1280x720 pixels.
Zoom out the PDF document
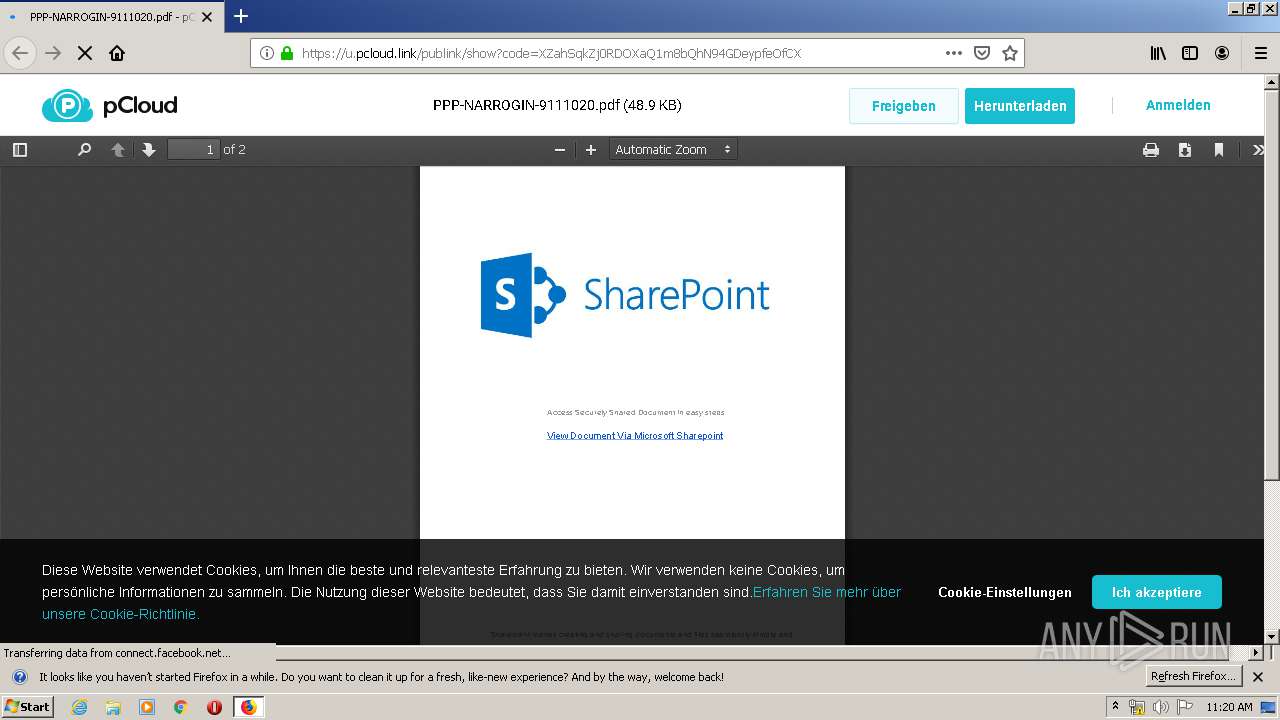[560, 150]
